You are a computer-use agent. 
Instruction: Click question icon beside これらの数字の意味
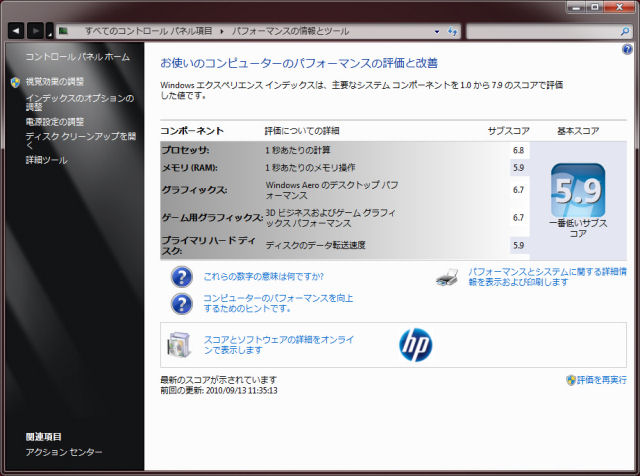(x=182, y=277)
